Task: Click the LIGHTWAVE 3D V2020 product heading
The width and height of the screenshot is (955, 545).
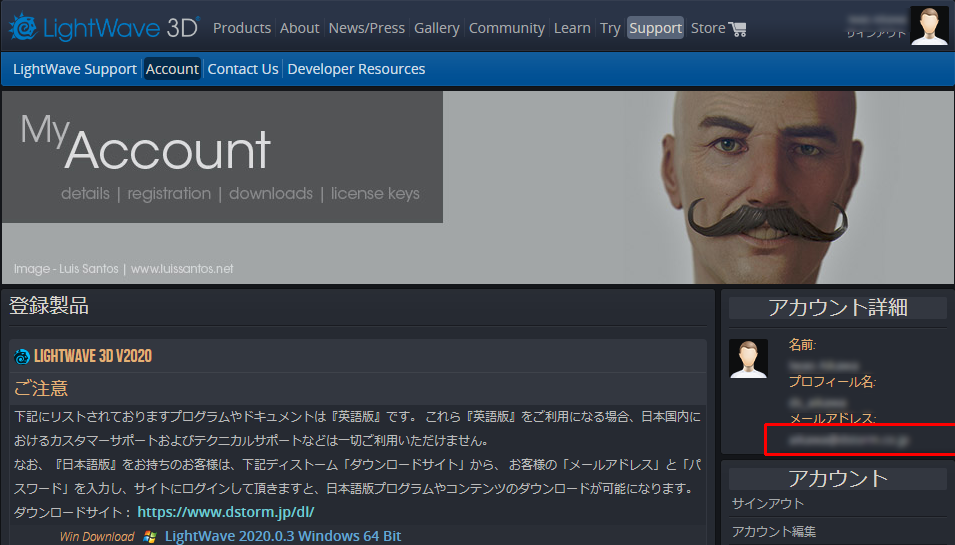Action: coord(93,356)
